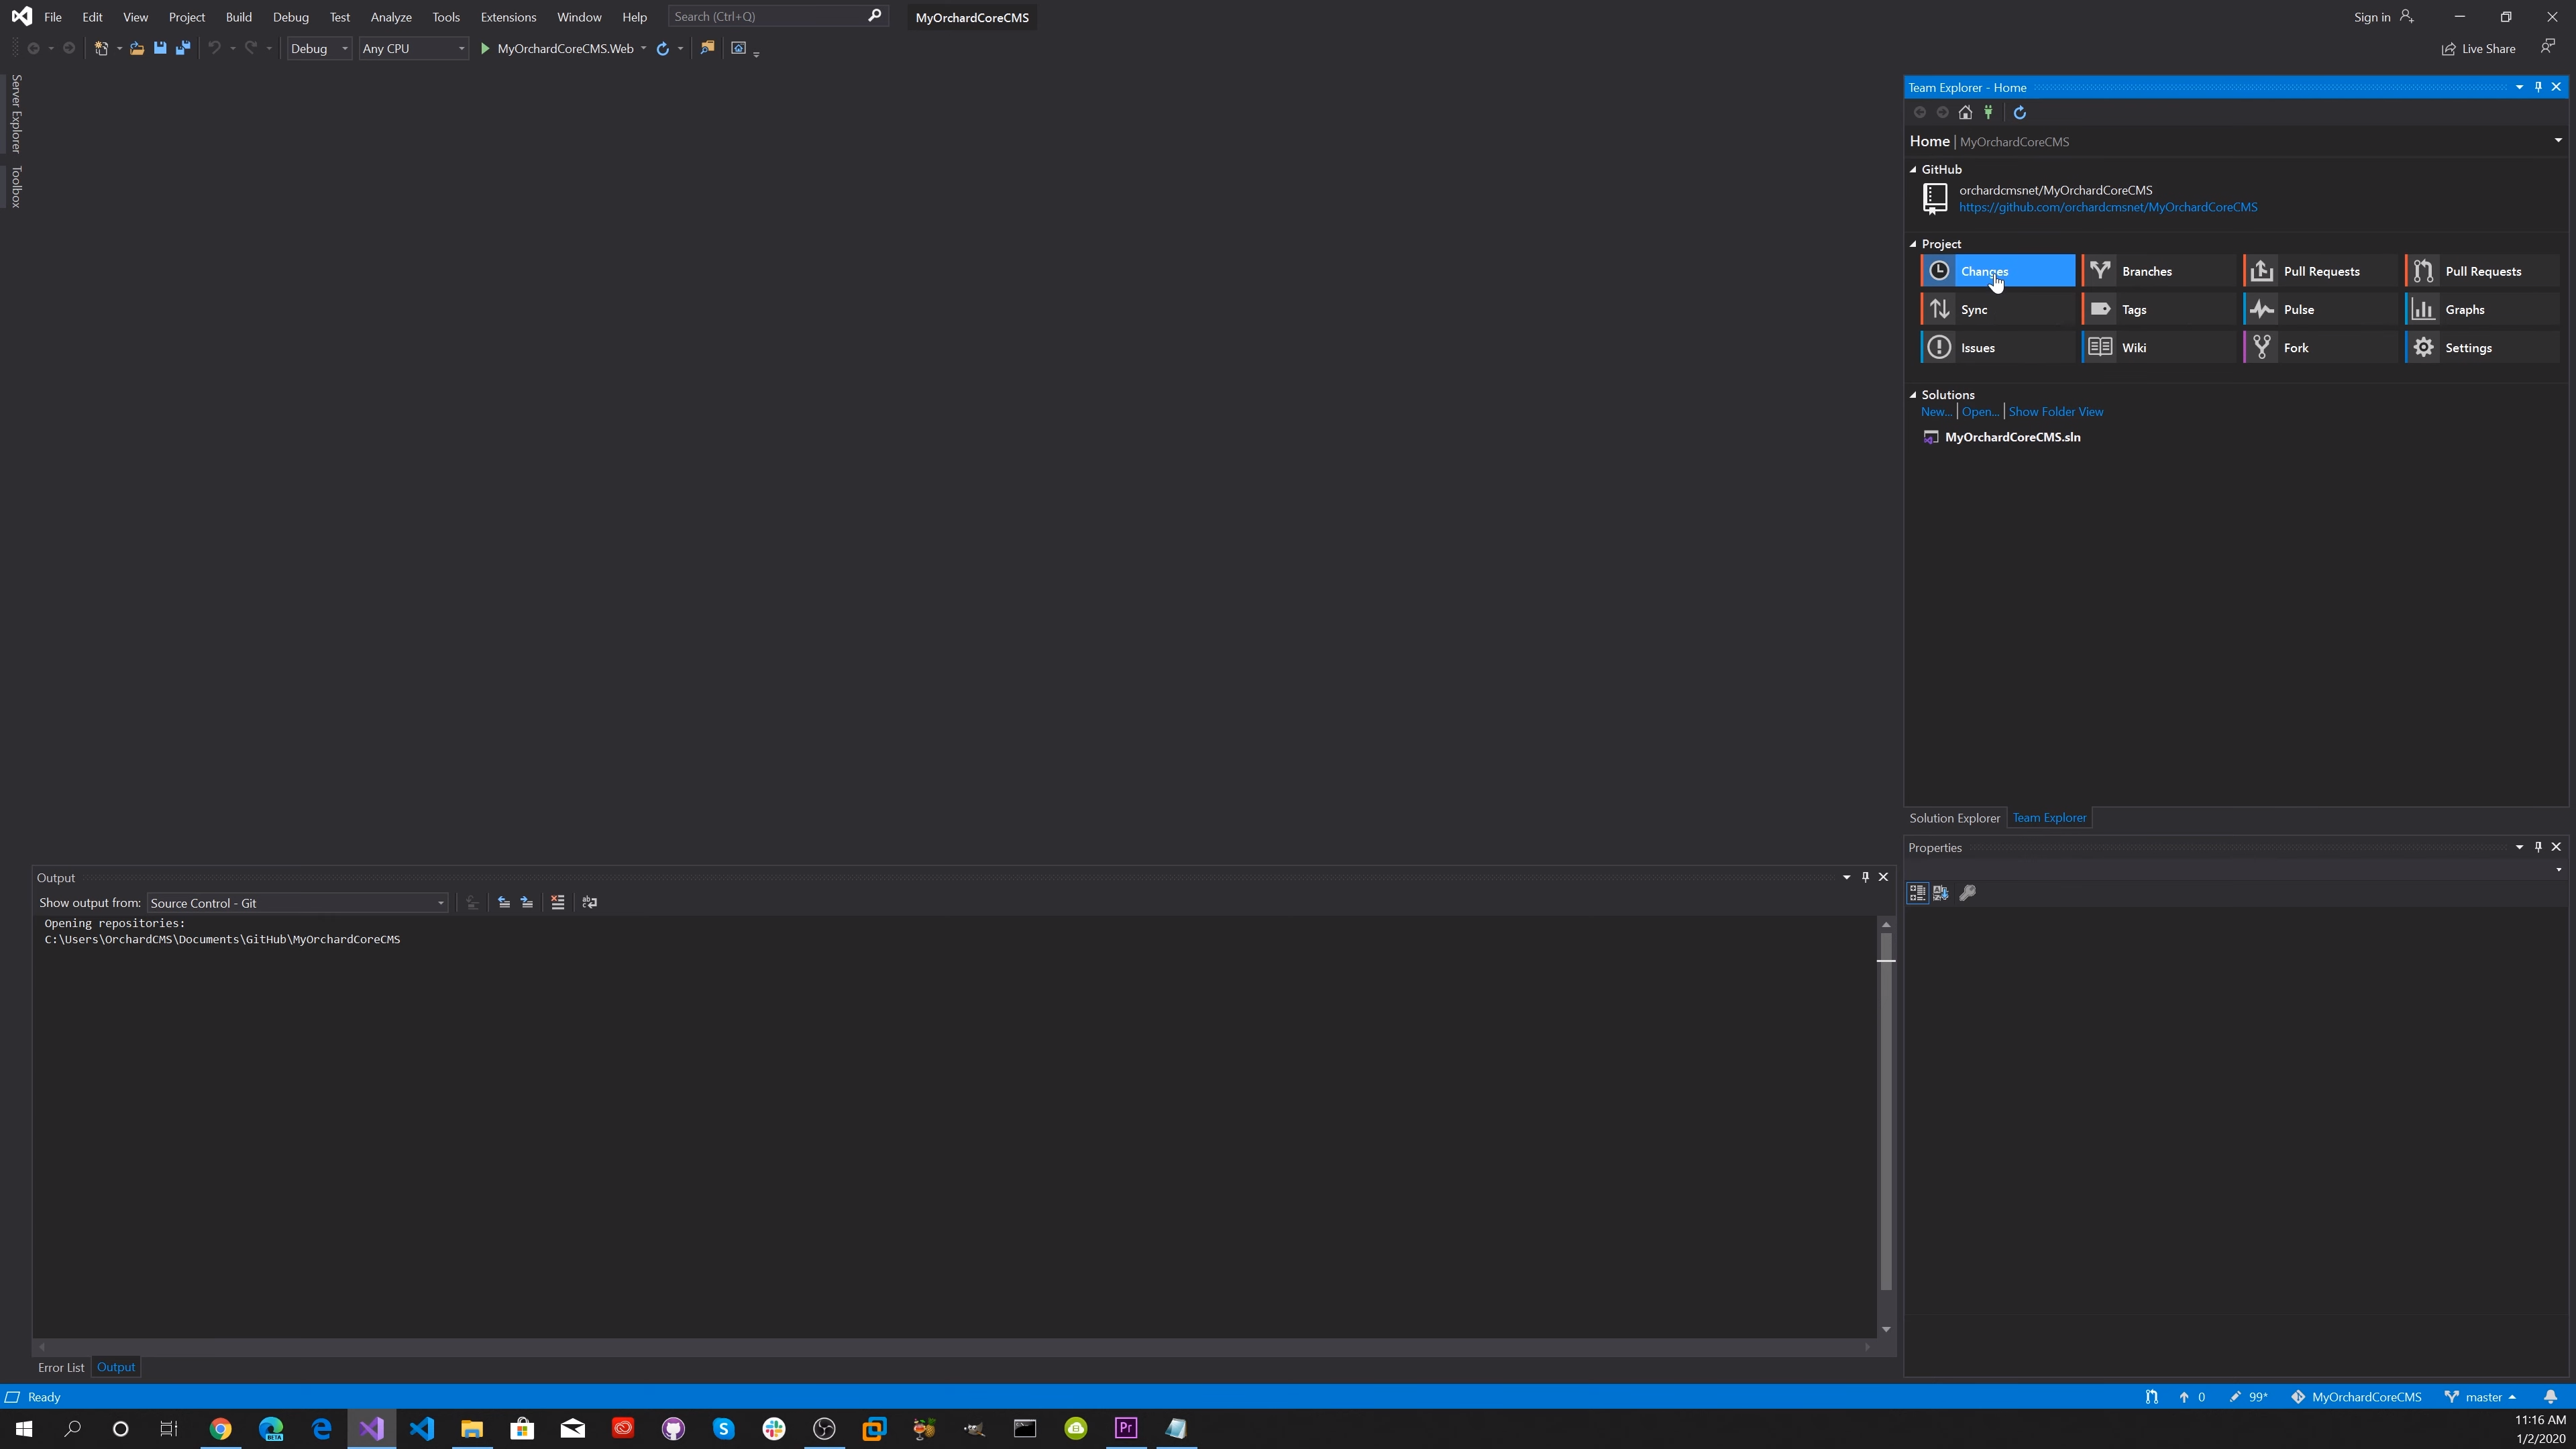Open the Wiki tile
The image size is (2576, 1449).
click(x=2158, y=347)
